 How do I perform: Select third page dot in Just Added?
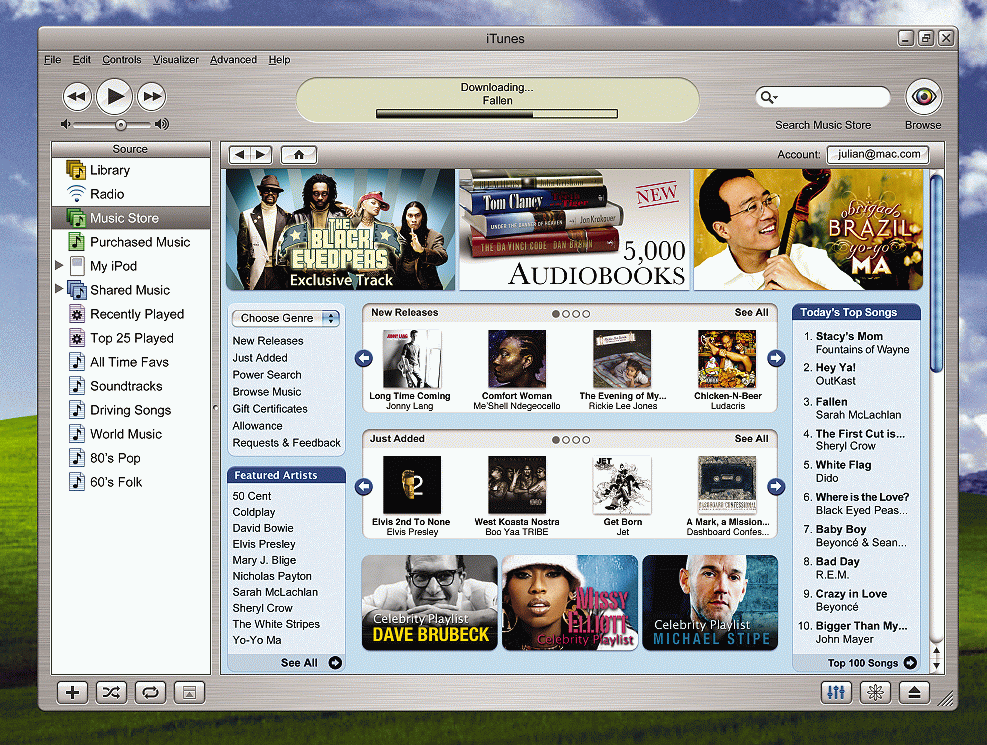(576, 440)
